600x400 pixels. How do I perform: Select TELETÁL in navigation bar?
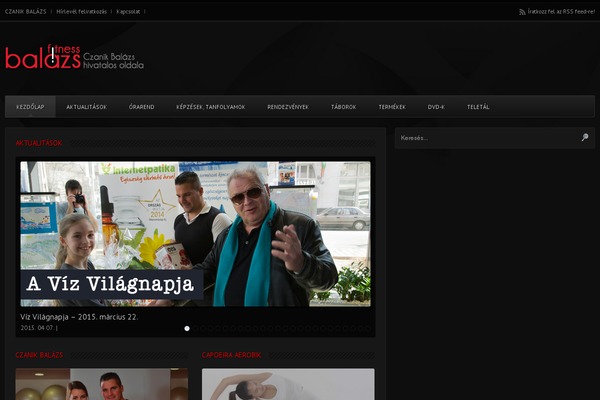click(478, 107)
